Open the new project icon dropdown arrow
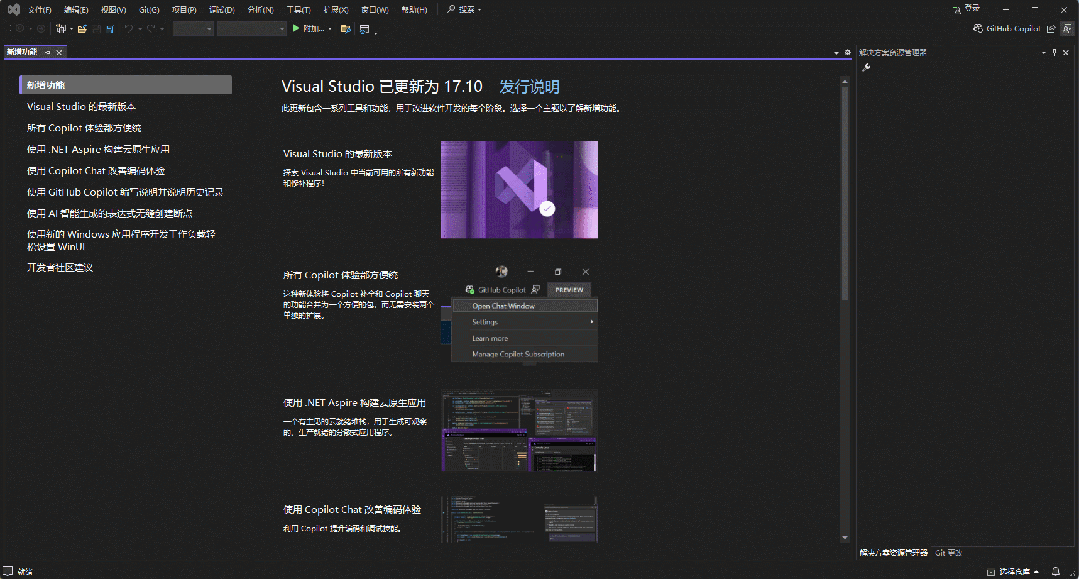1079x579 pixels. (72, 29)
